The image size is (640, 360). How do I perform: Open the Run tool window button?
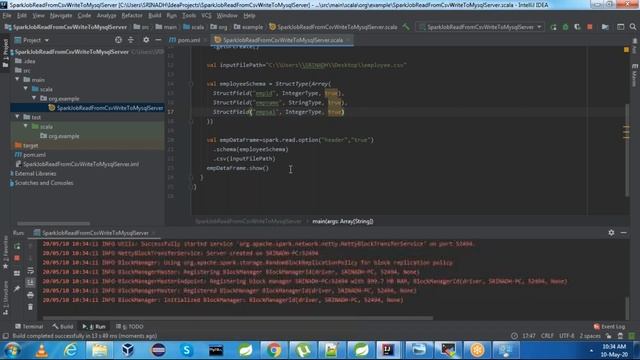click(x=94, y=327)
